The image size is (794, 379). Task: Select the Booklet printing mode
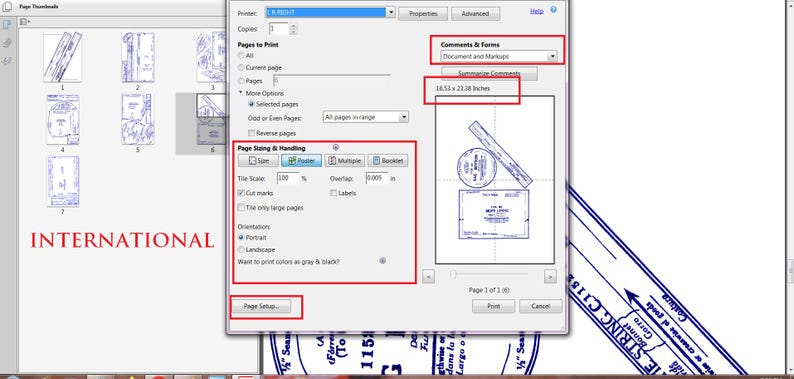[x=387, y=161]
